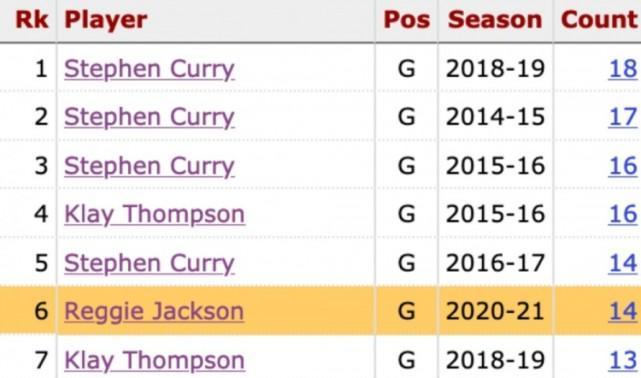
Task: Sort table by the Rk column header
Action: 31,20
